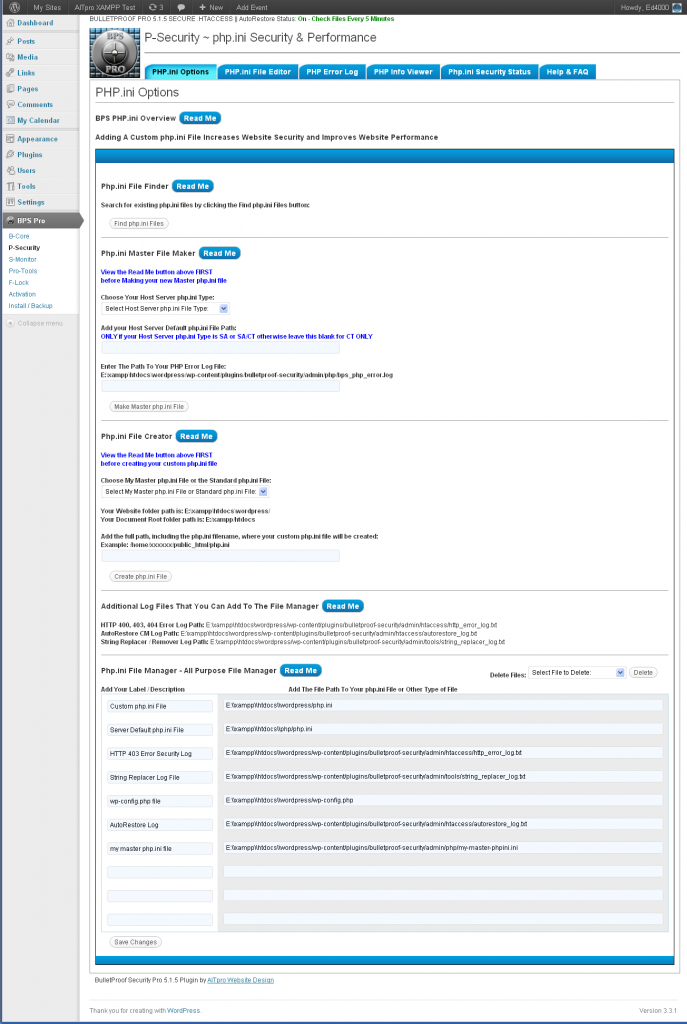Click custom php.ini full path input field
The image size is (687, 1024).
[x=220, y=556]
